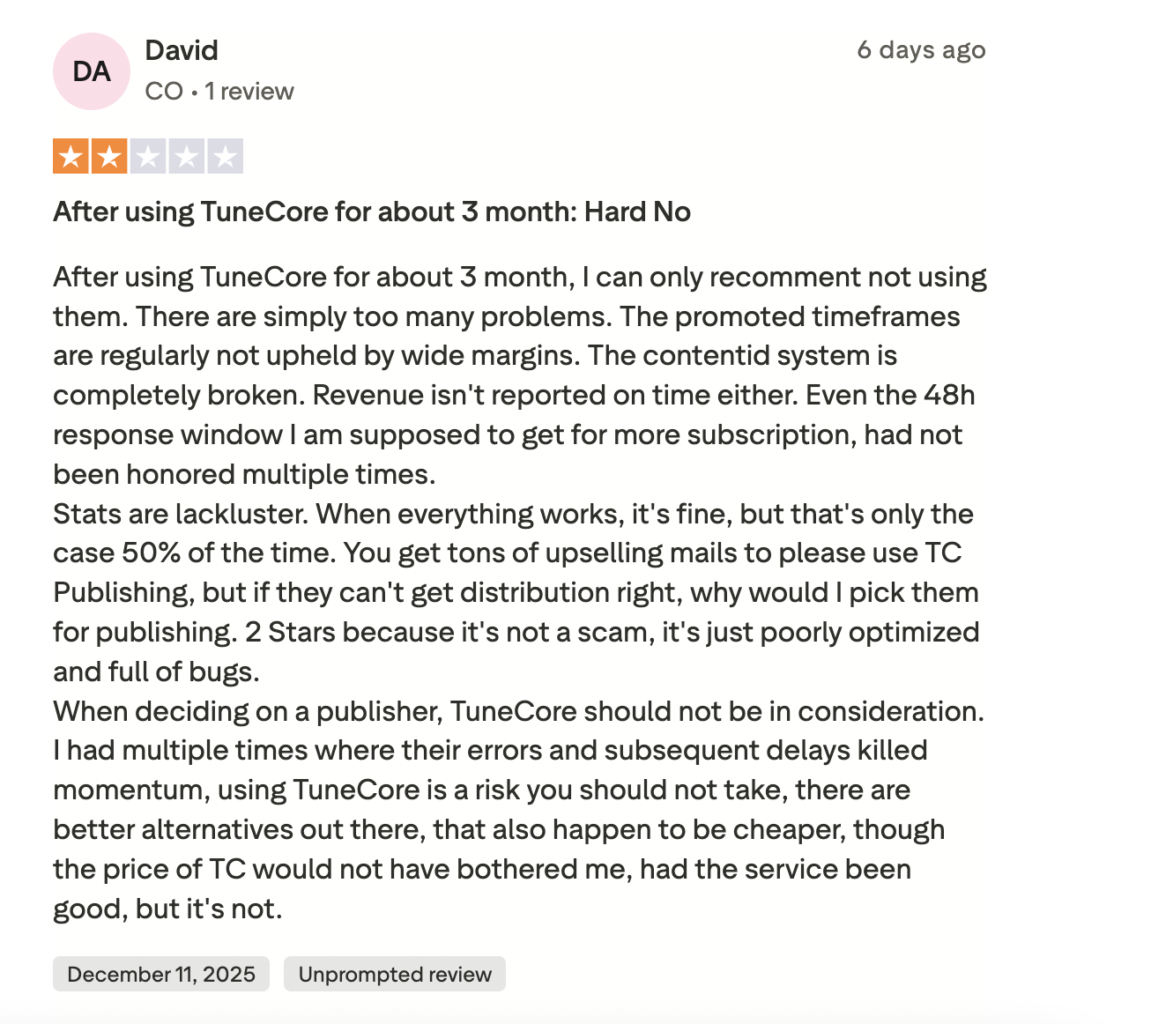Click the fourth gray star icon
This screenshot has width=1151, height=1024.
tap(187, 155)
